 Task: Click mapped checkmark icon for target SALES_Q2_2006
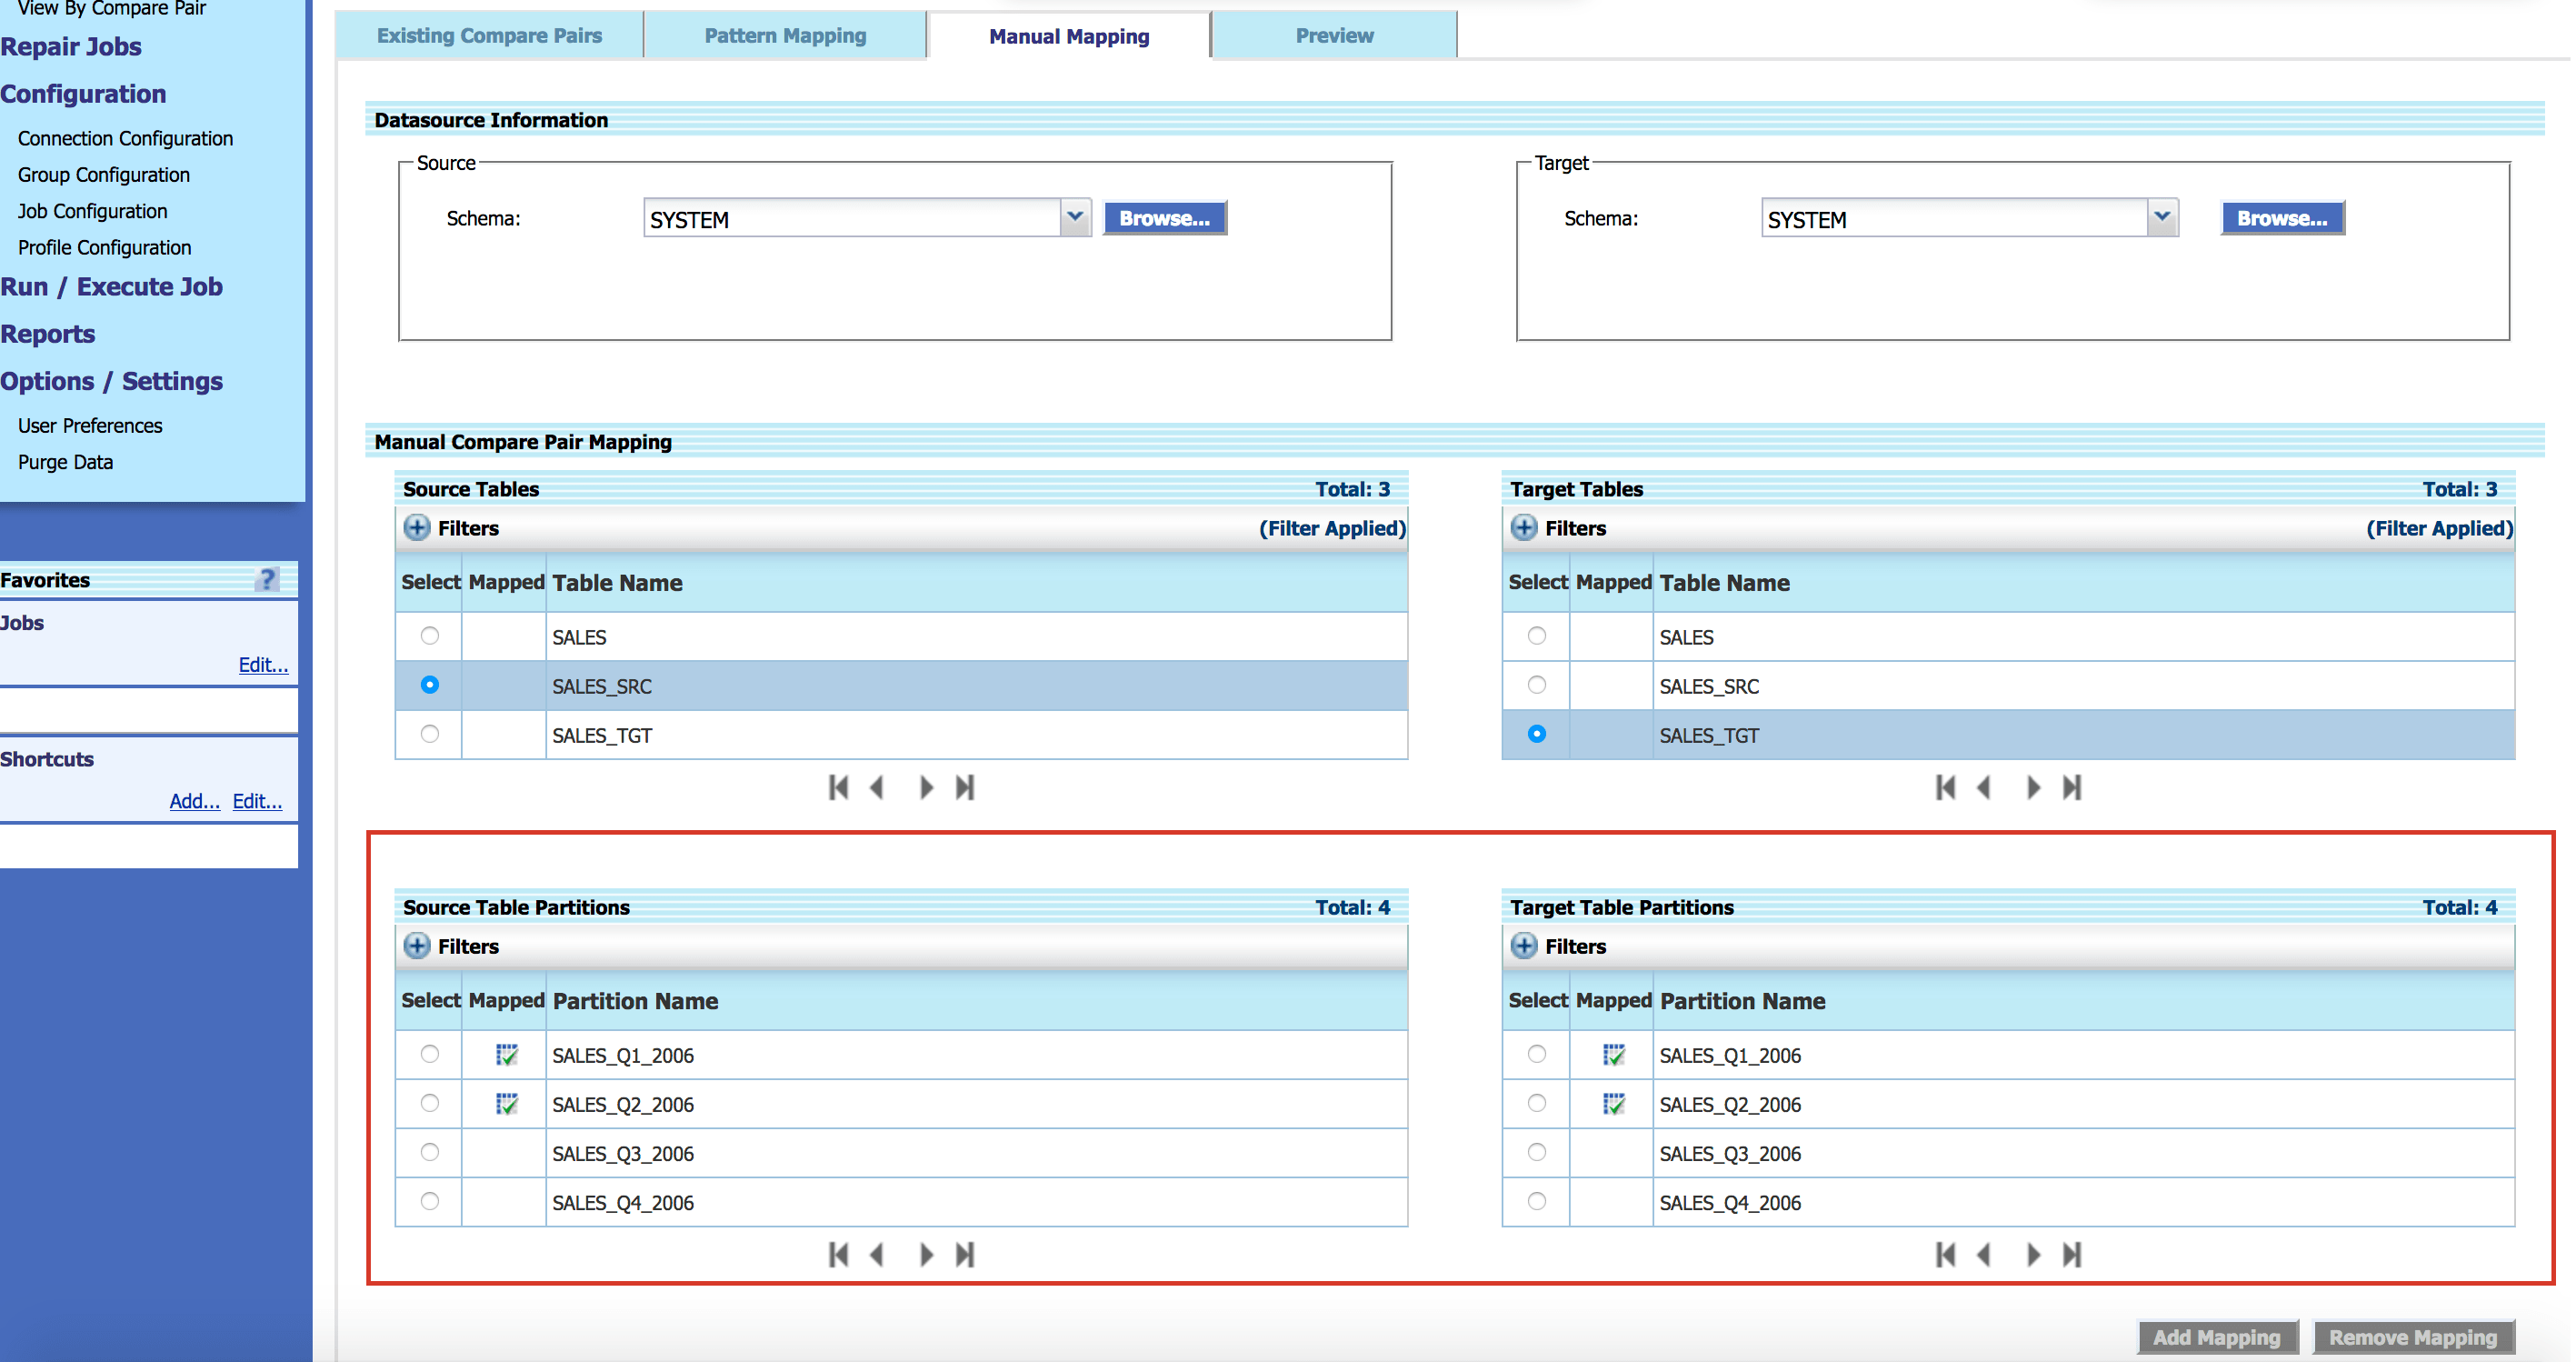(x=1613, y=1103)
